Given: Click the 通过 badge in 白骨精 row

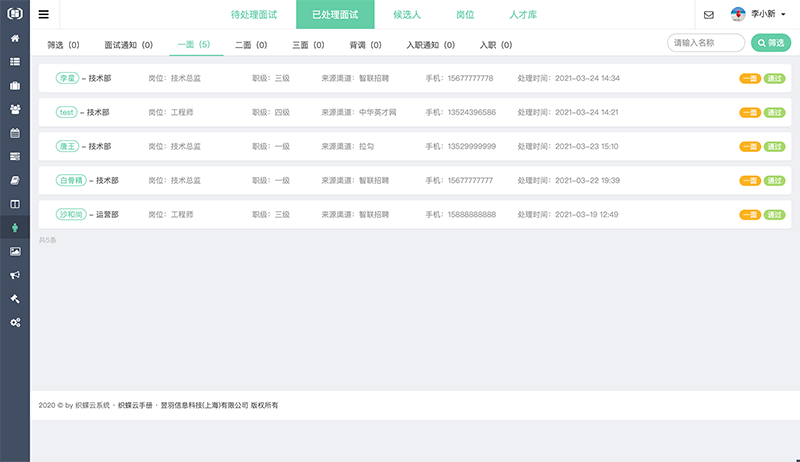Looking at the screenshot, I should (x=774, y=181).
